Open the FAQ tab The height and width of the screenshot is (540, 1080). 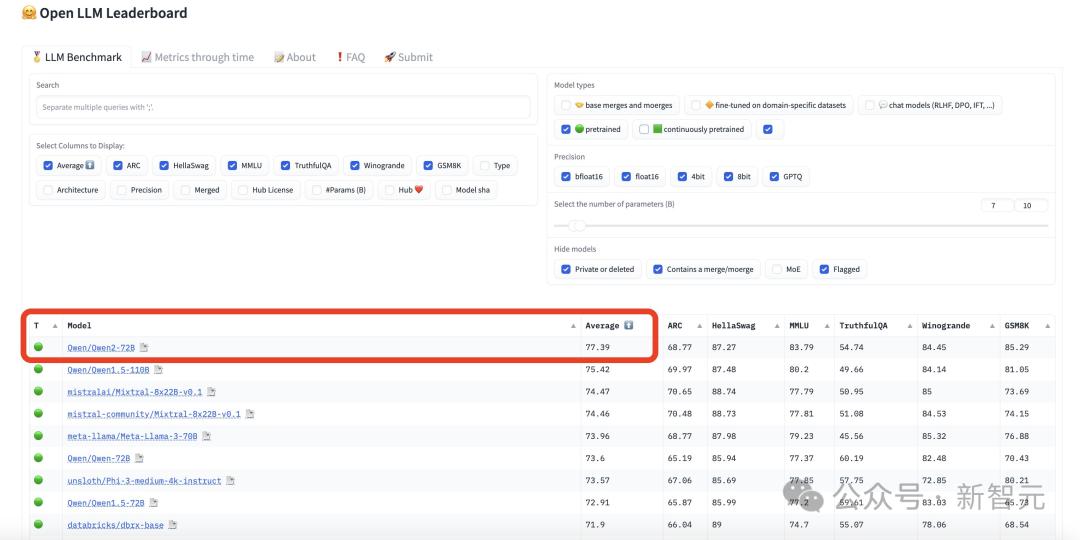tap(350, 57)
